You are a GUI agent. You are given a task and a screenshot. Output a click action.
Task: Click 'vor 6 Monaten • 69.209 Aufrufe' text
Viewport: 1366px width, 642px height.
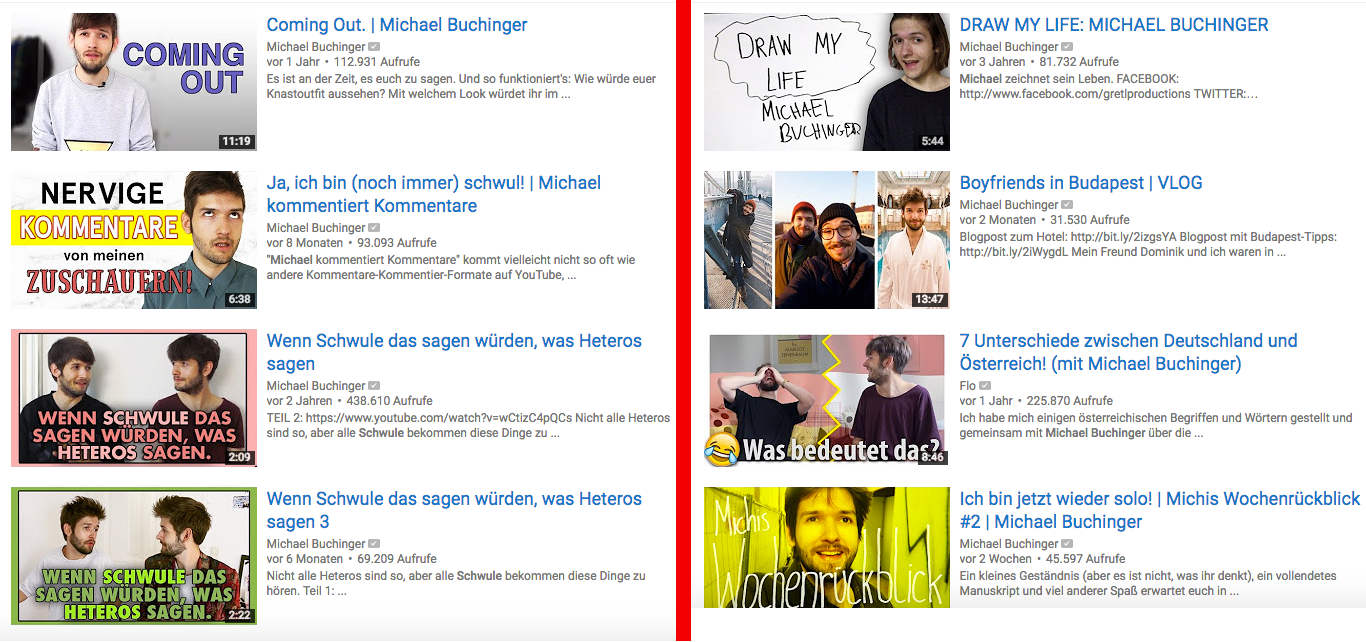350,559
